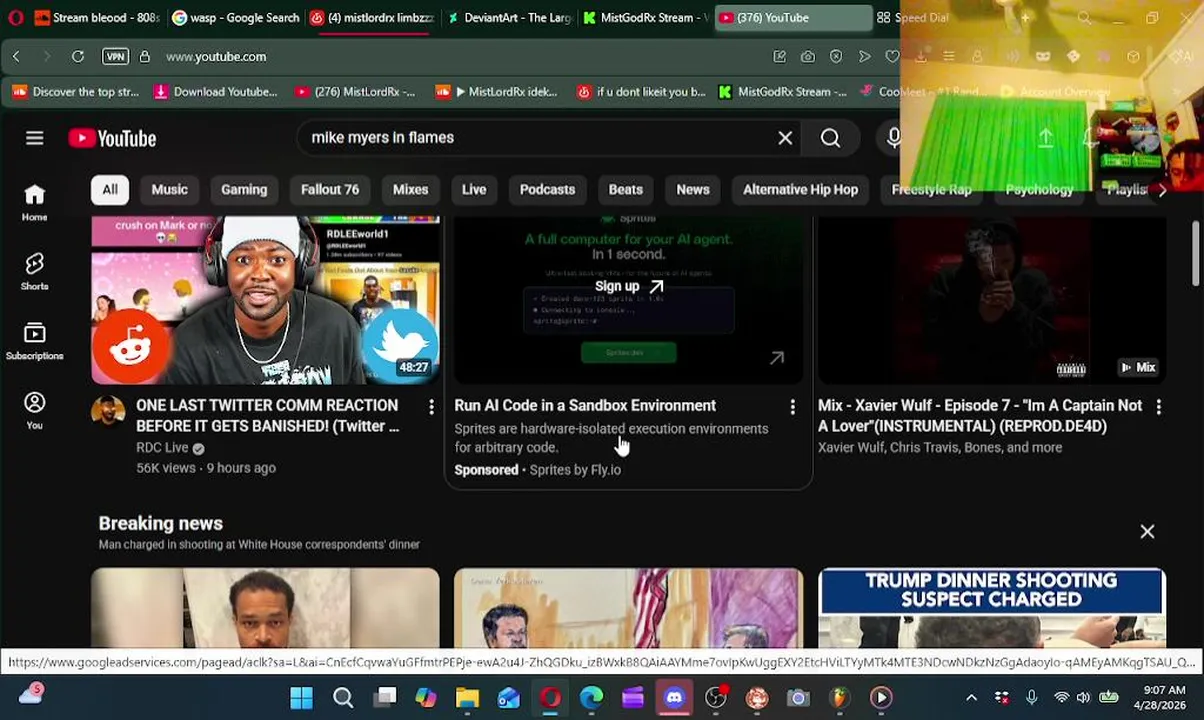Select the News filter chip

[693, 189]
